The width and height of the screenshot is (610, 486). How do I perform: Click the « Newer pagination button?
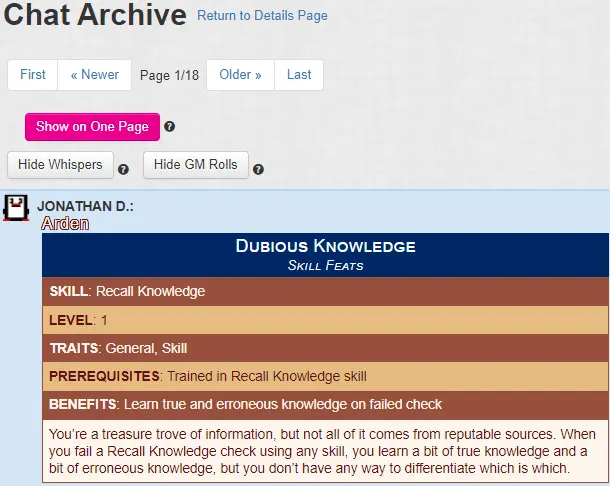[x=95, y=75]
